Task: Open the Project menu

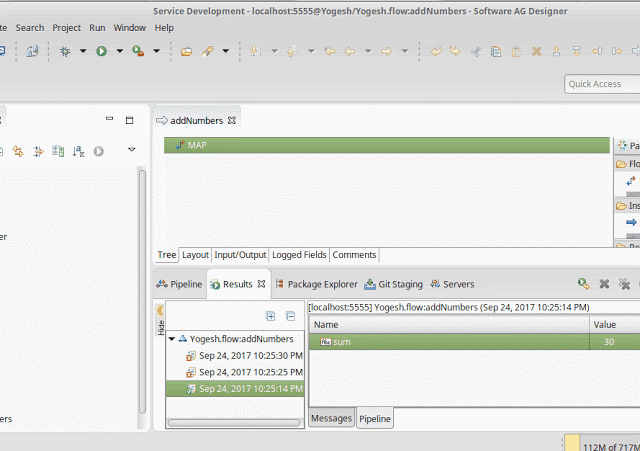Action: 66,28
